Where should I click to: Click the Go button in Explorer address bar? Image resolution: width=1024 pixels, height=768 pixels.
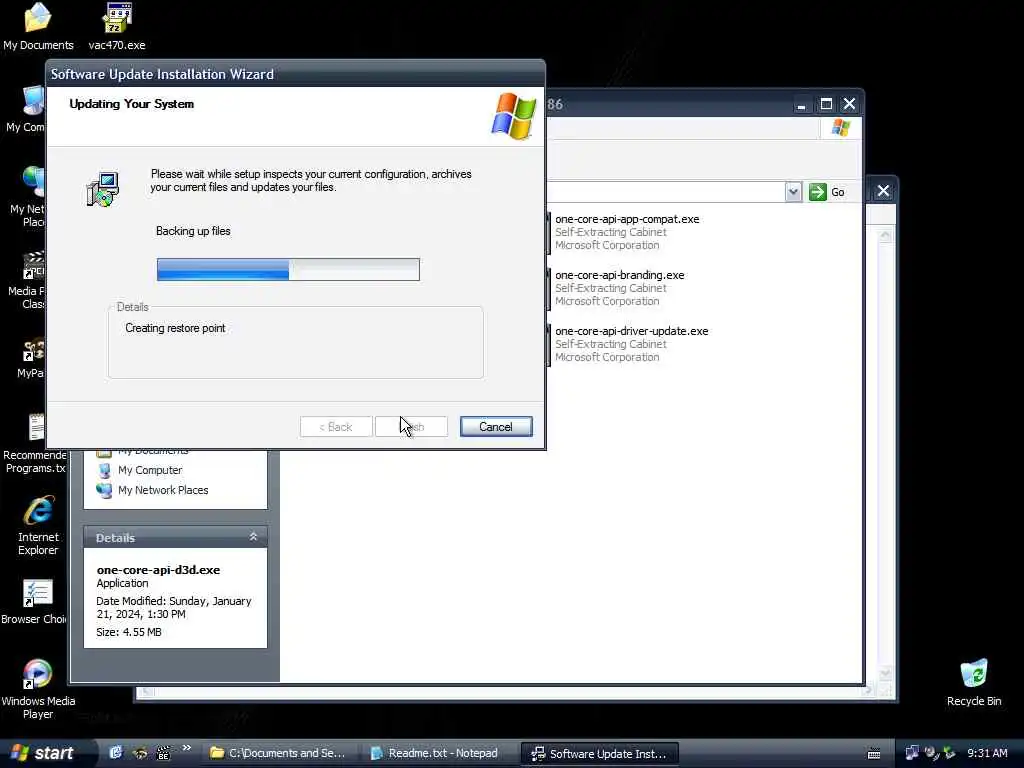(827, 192)
